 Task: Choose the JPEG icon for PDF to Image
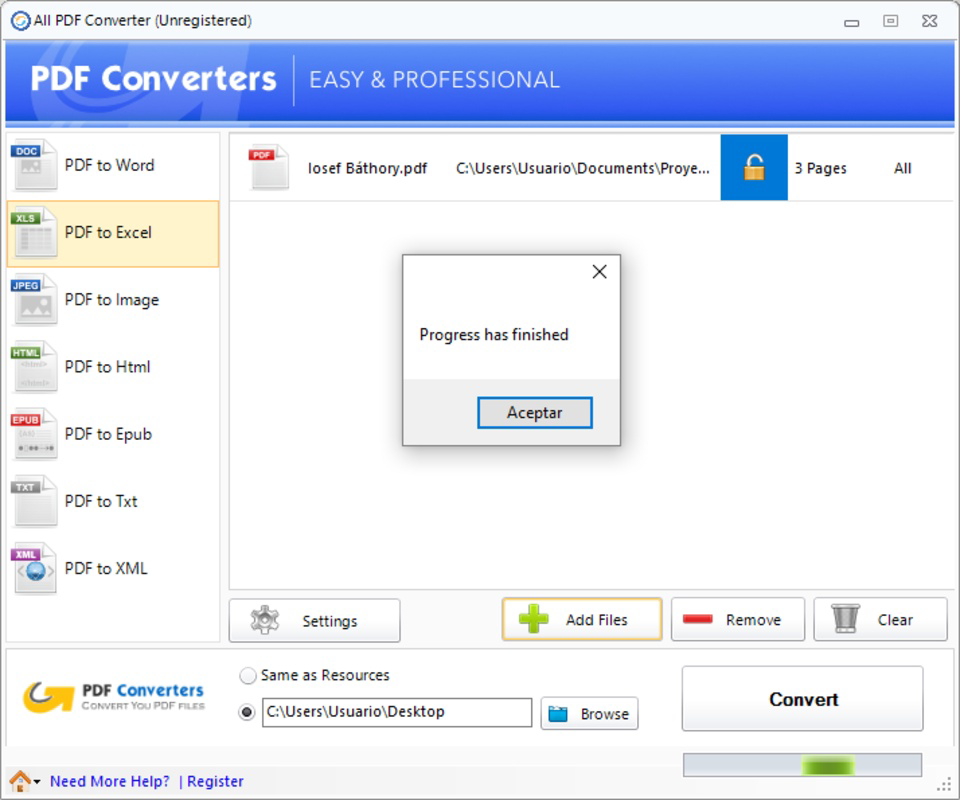click(x=34, y=300)
